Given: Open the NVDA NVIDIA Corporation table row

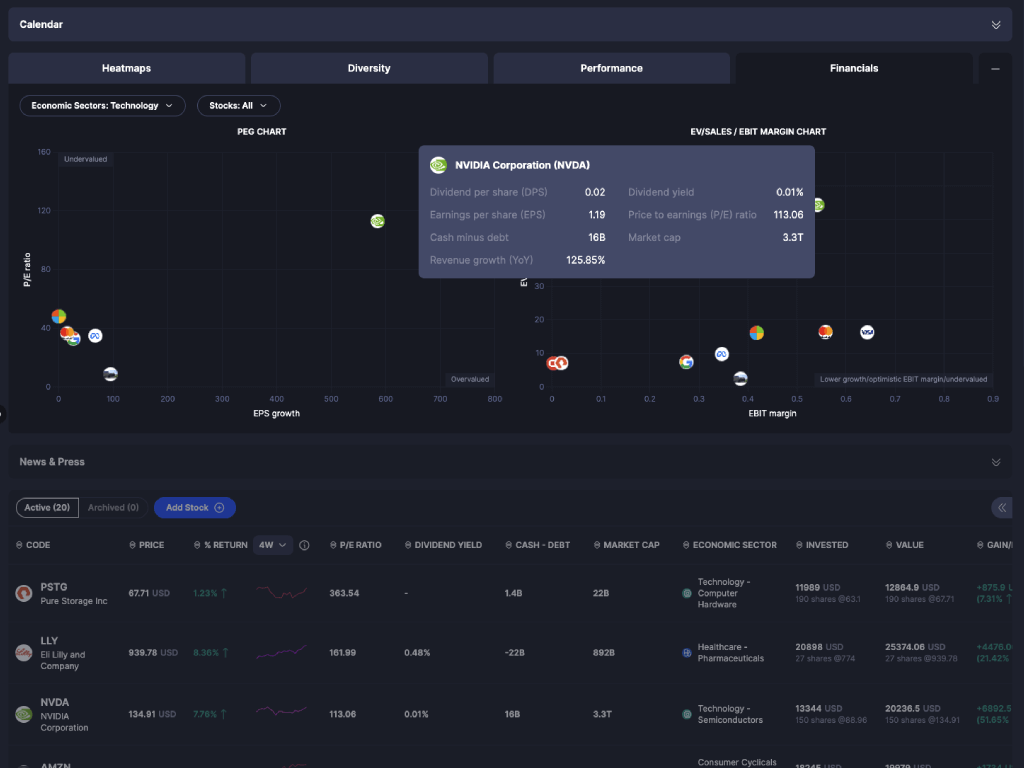Looking at the screenshot, I should point(512,714).
